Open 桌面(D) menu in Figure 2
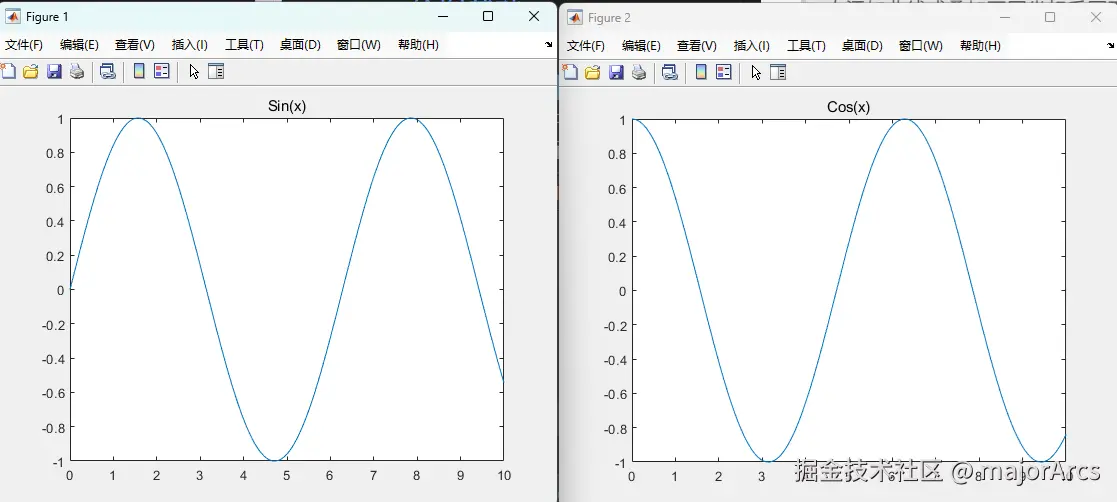Screen dimensions: 1117x502 [x=862, y=46]
